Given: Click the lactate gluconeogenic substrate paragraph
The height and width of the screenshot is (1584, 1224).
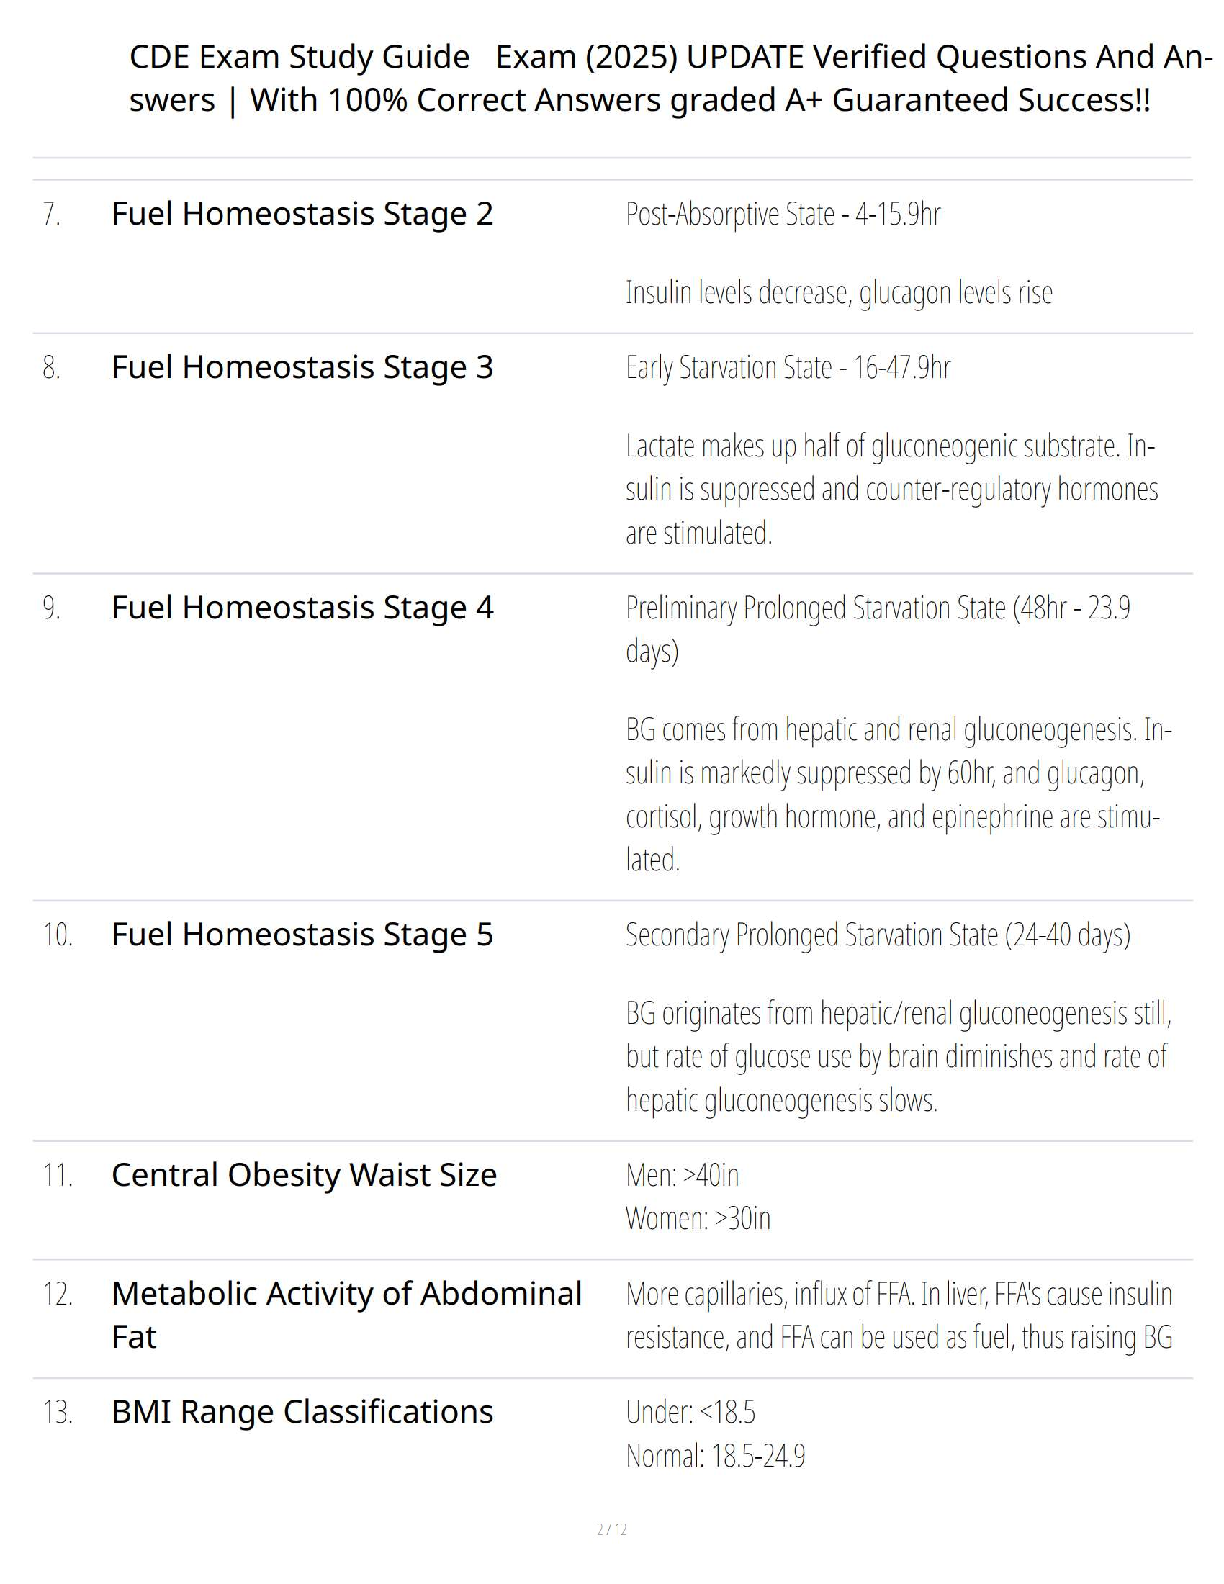Looking at the screenshot, I should coord(891,489).
